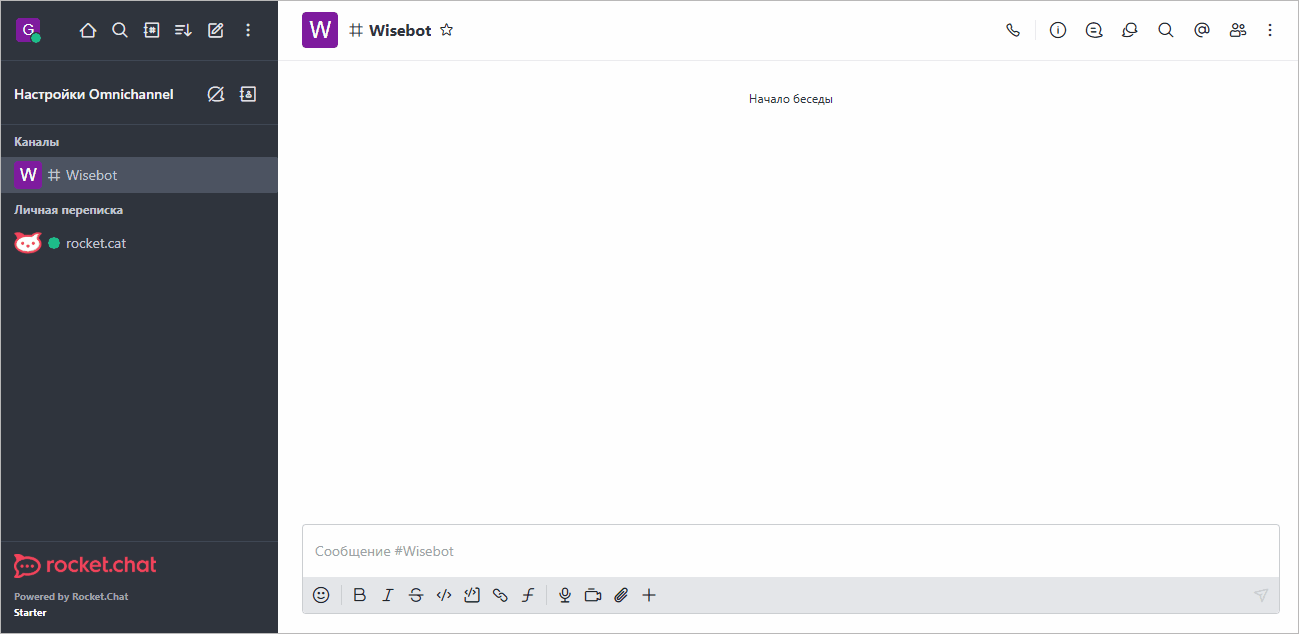
Task: Open room header kebab menu
Action: tap(1270, 30)
